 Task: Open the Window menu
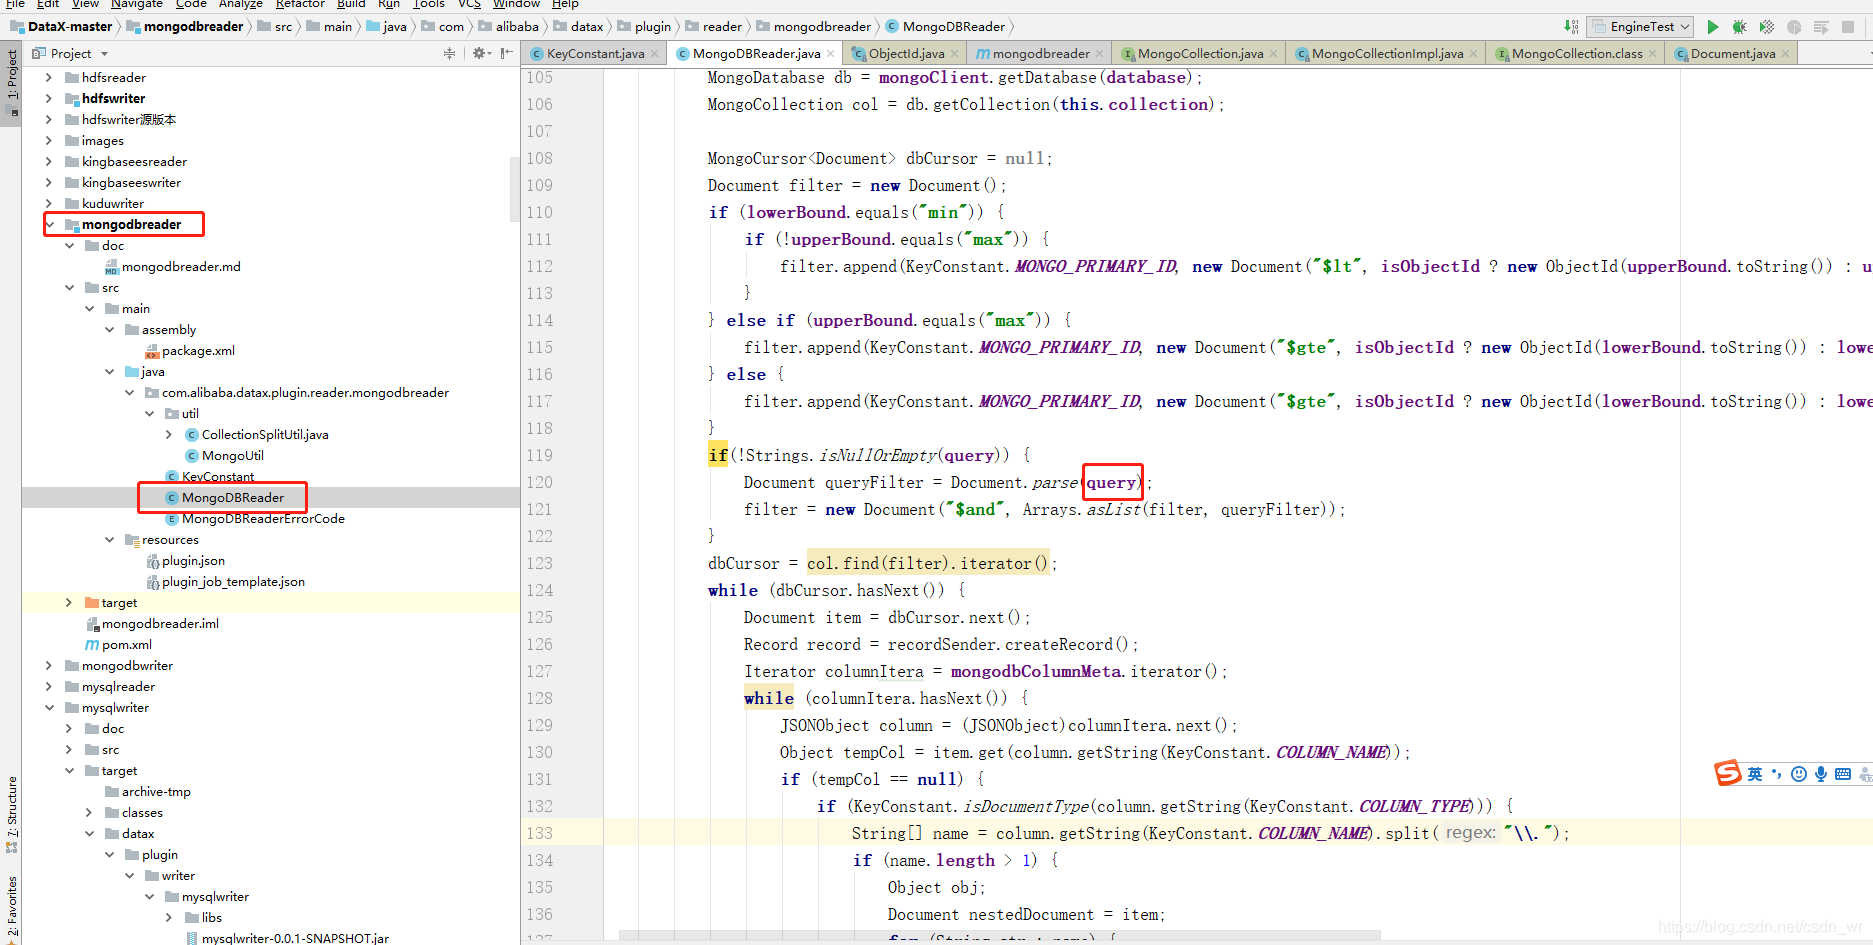[516, 4]
